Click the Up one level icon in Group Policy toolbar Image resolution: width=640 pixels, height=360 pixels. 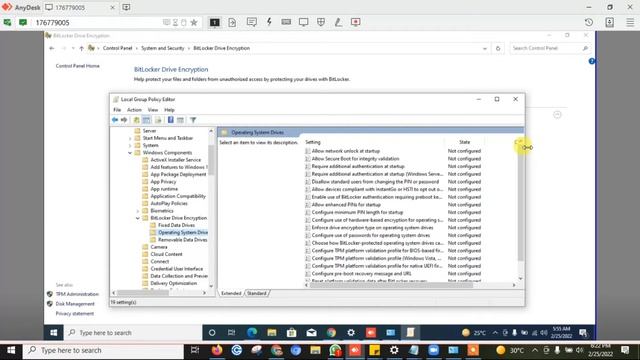click(136, 120)
